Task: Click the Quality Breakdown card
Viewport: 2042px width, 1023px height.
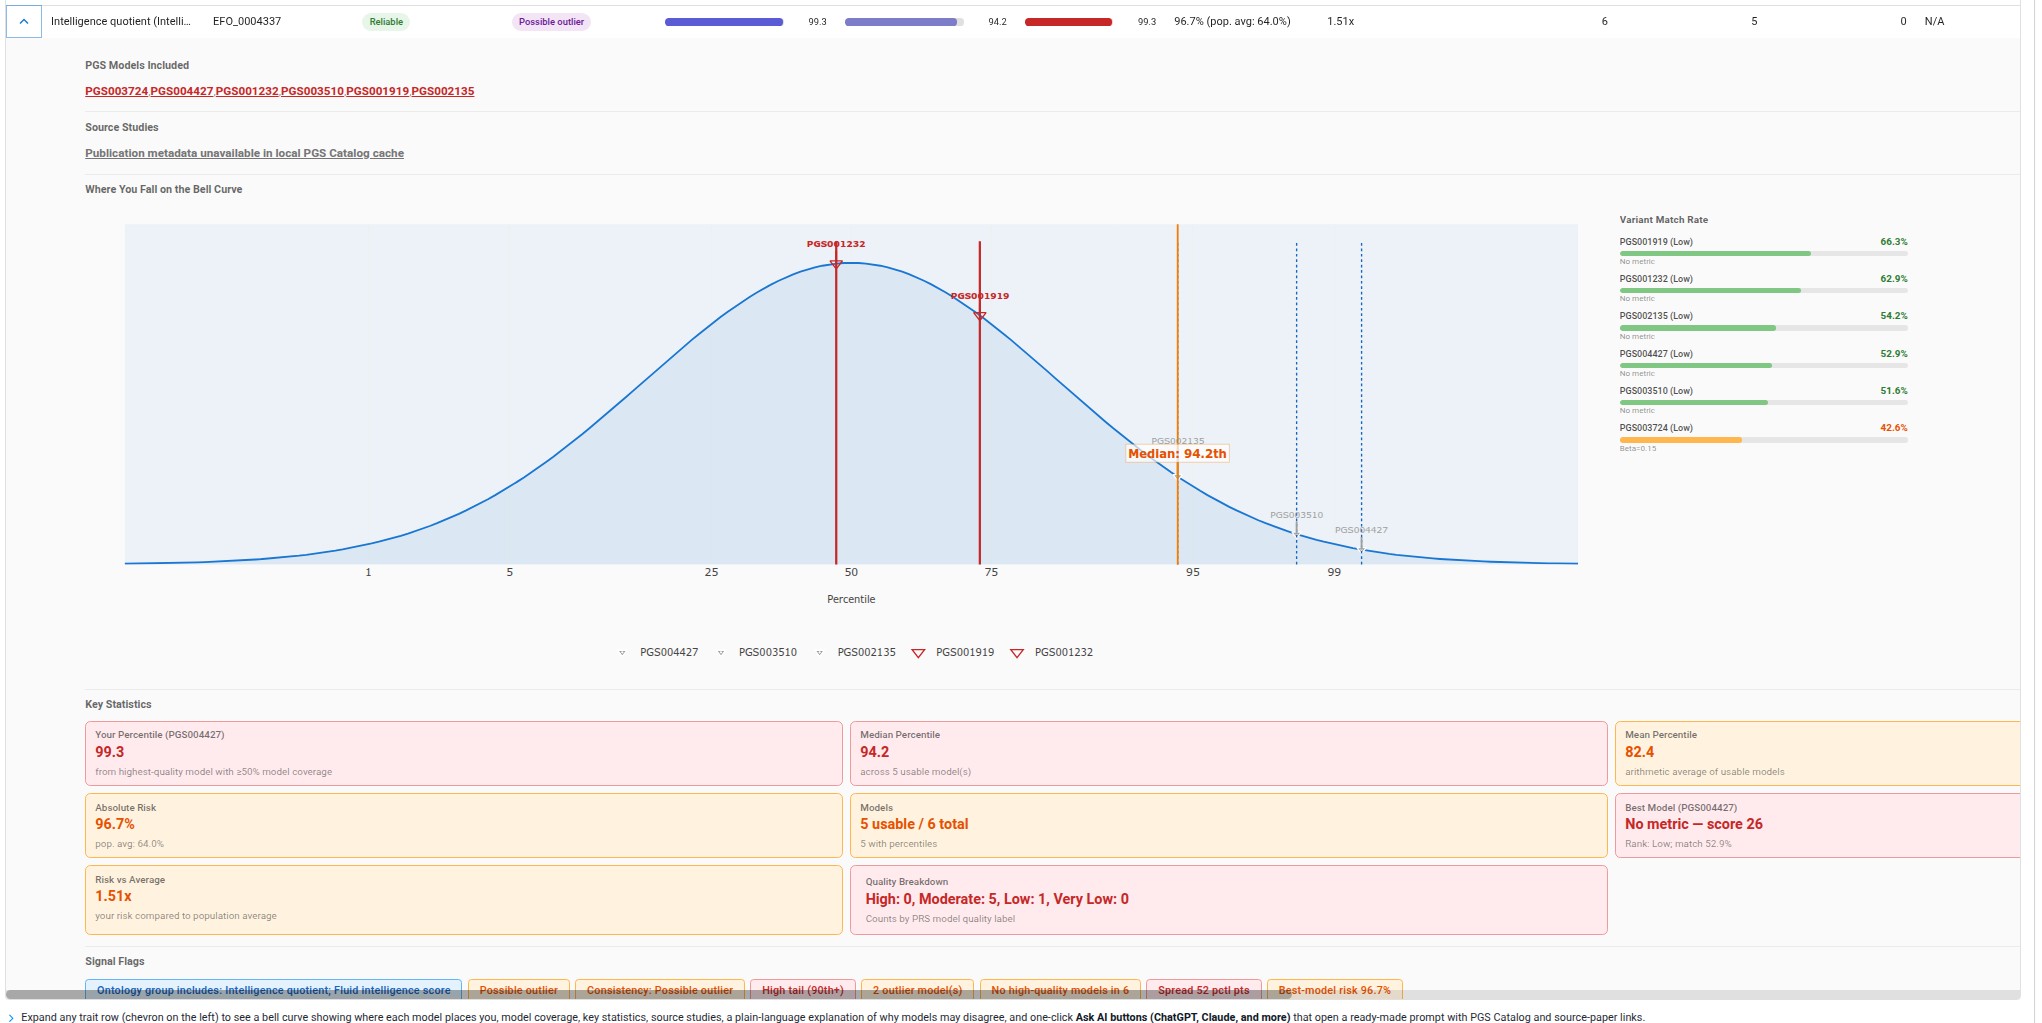Action: (1228, 900)
